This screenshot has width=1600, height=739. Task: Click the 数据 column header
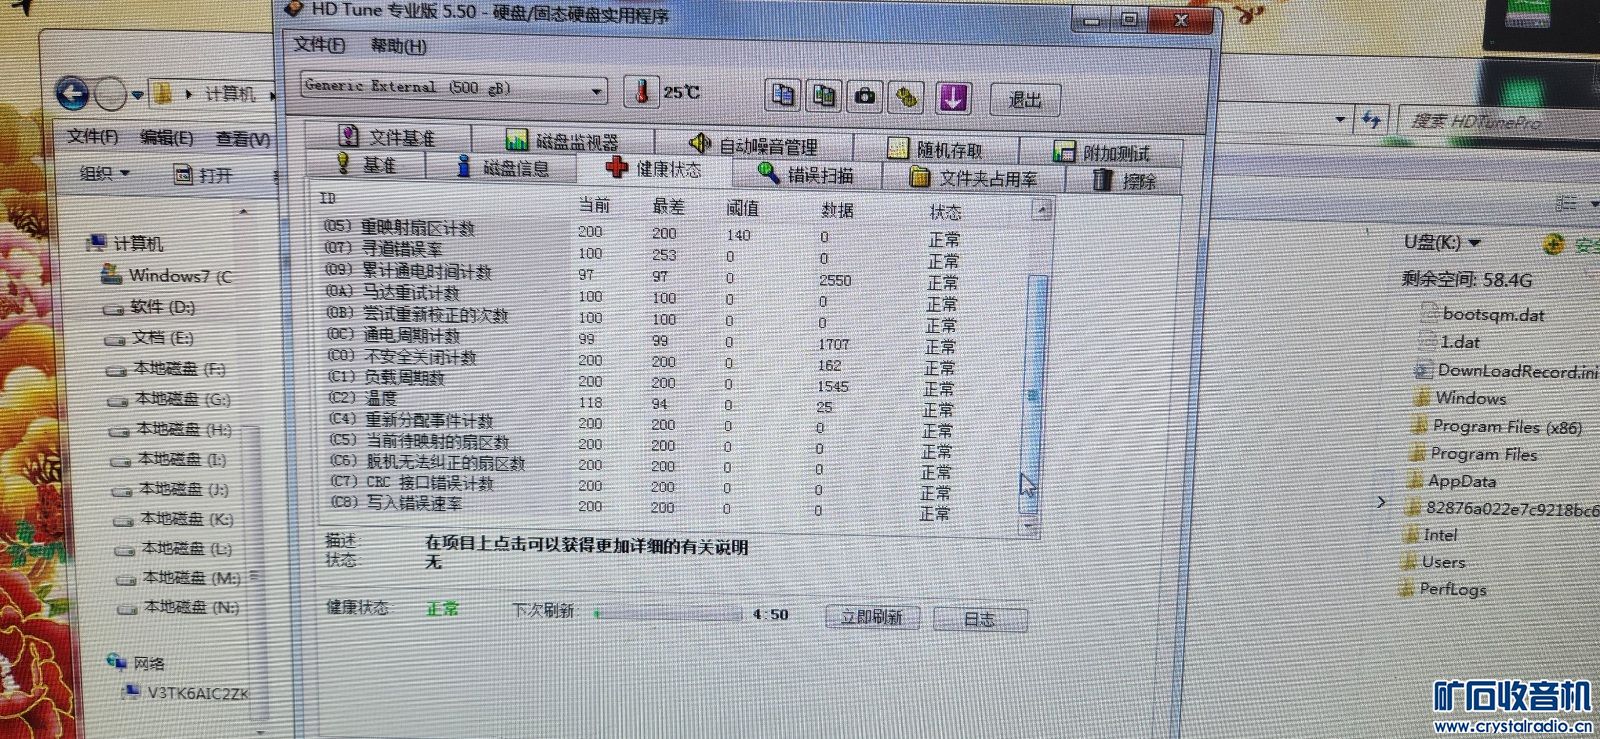[837, 209]
